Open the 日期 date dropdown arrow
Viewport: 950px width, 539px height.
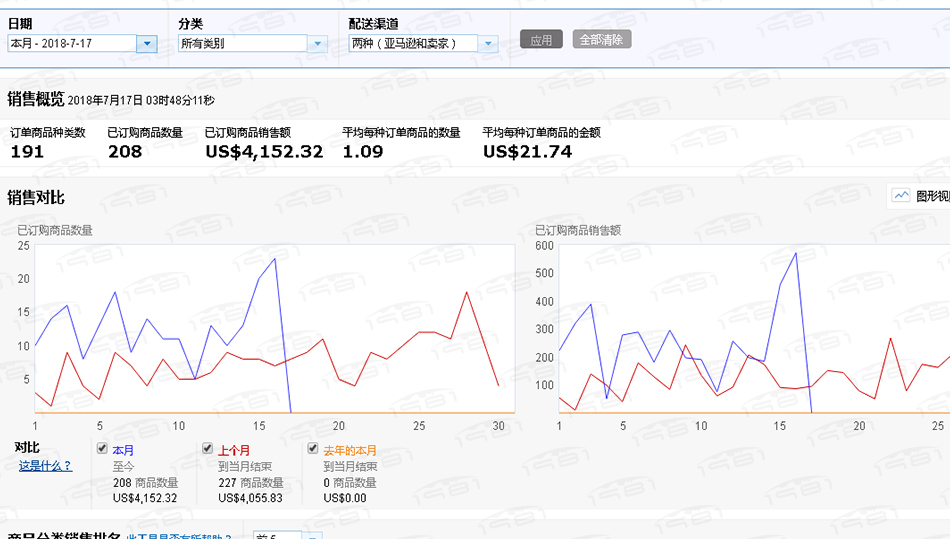pos(146,43)
